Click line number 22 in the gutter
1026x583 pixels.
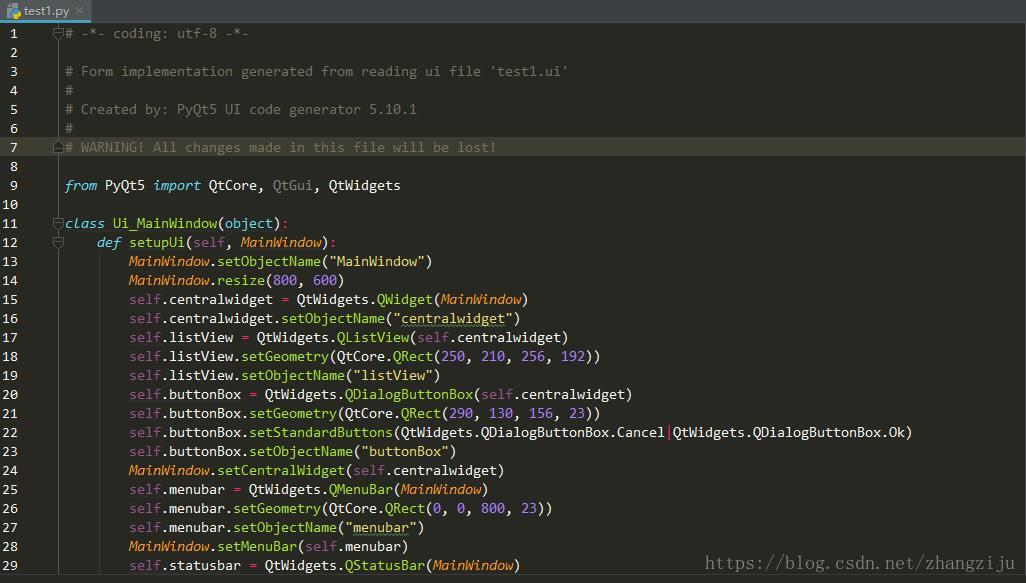click(10, 433)
